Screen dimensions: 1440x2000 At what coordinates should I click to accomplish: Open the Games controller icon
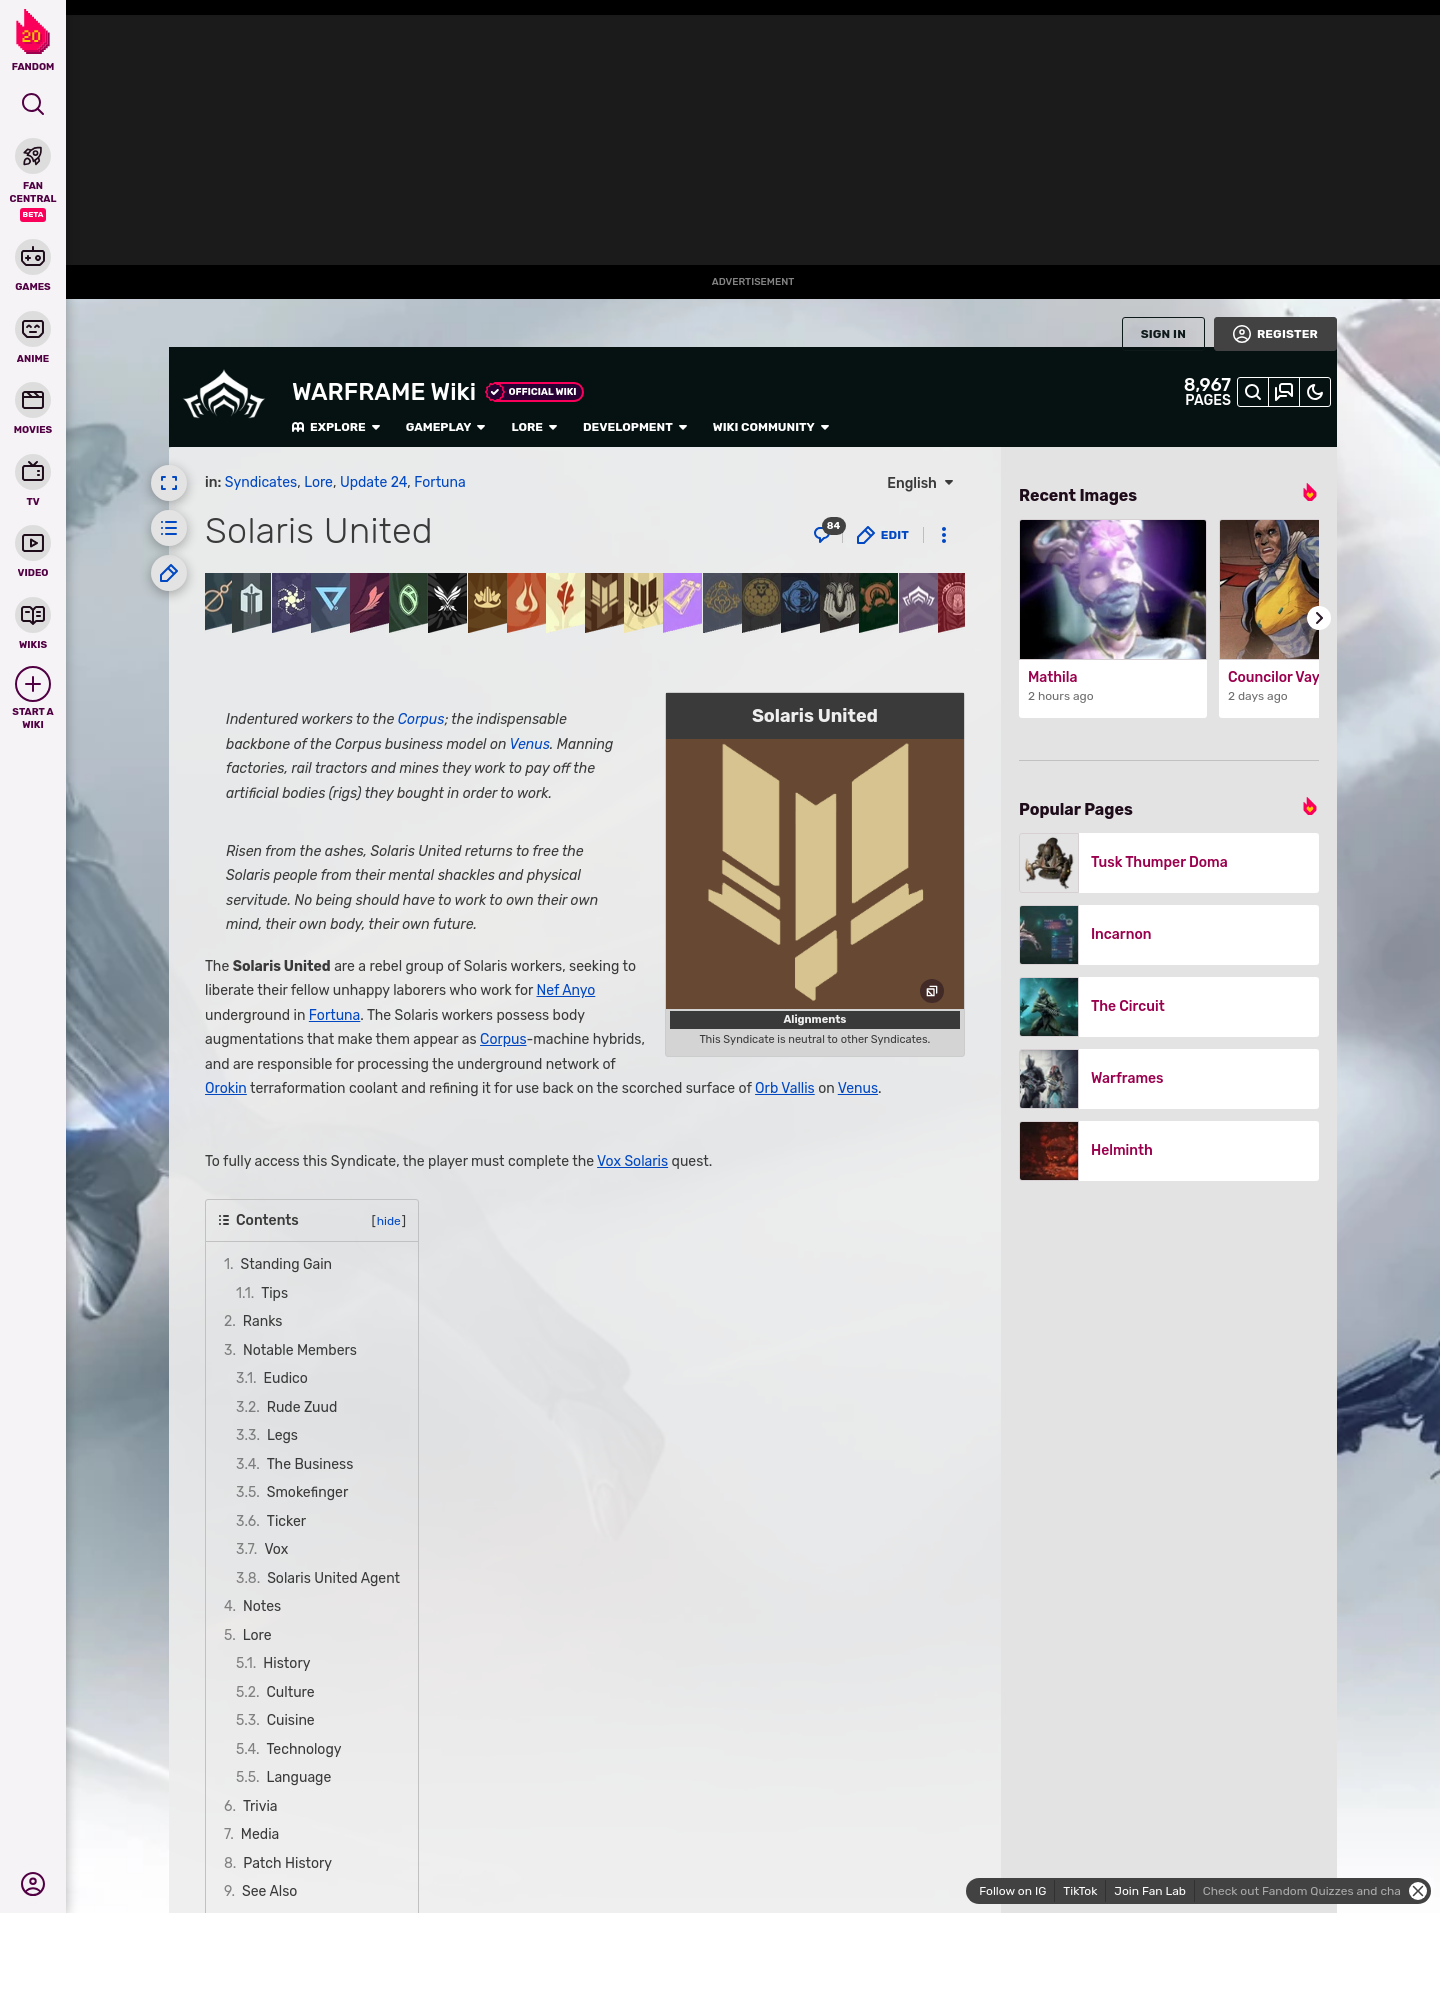click(33, 258)
